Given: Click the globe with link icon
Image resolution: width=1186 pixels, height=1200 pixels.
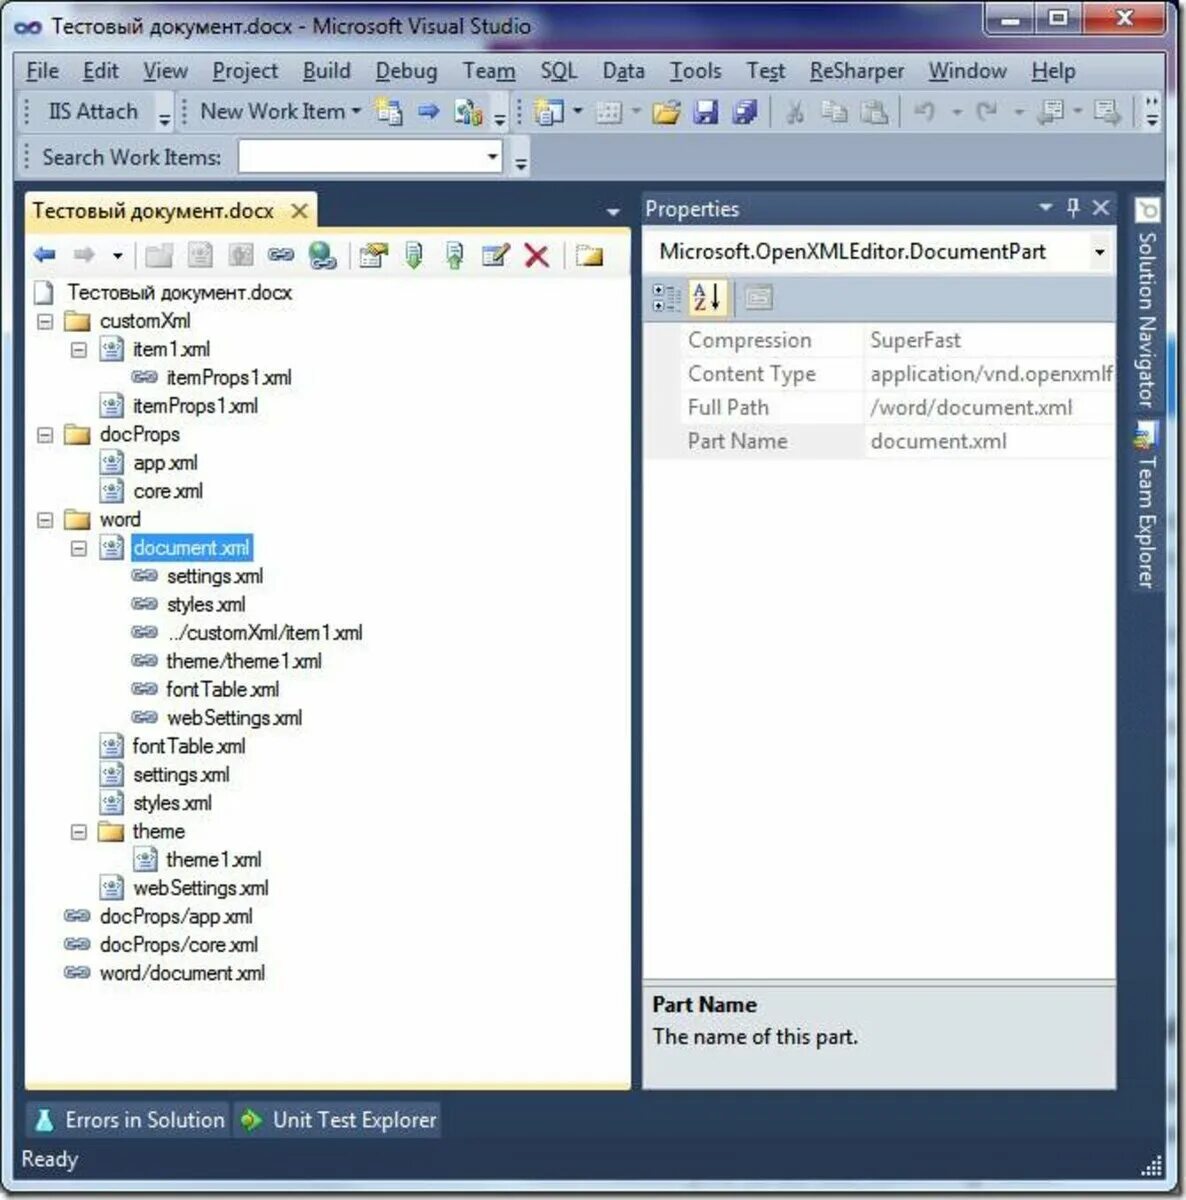Looking at the screenshot, I should coord(322,256).
